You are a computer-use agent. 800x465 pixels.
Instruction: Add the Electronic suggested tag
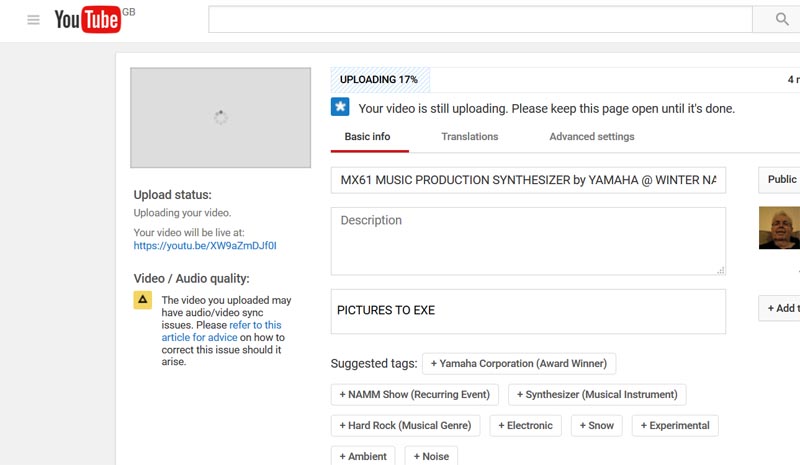click(x=526, y=426)
